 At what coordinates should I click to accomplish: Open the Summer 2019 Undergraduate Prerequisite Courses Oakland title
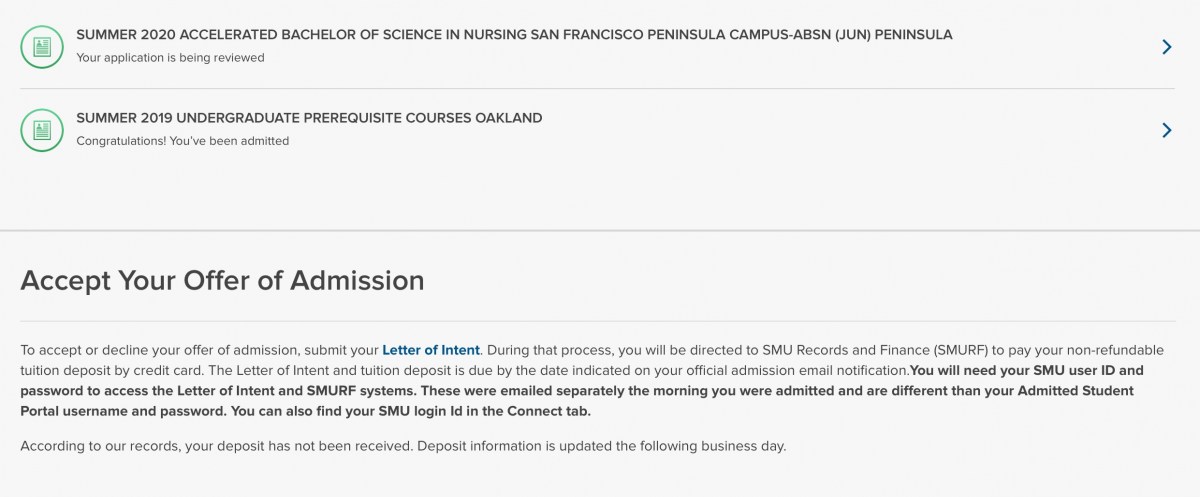coord(309,118)
